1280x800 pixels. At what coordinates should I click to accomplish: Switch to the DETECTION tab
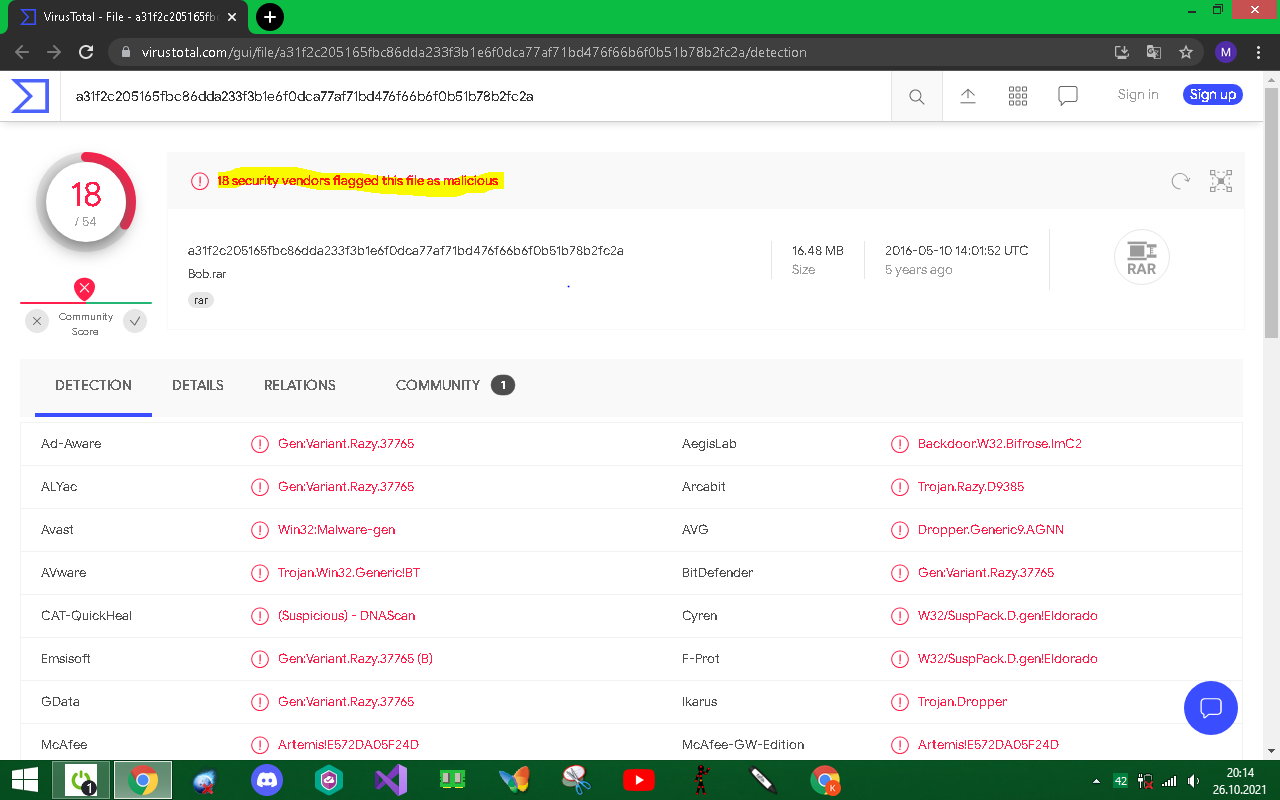(x=93, y=386)
